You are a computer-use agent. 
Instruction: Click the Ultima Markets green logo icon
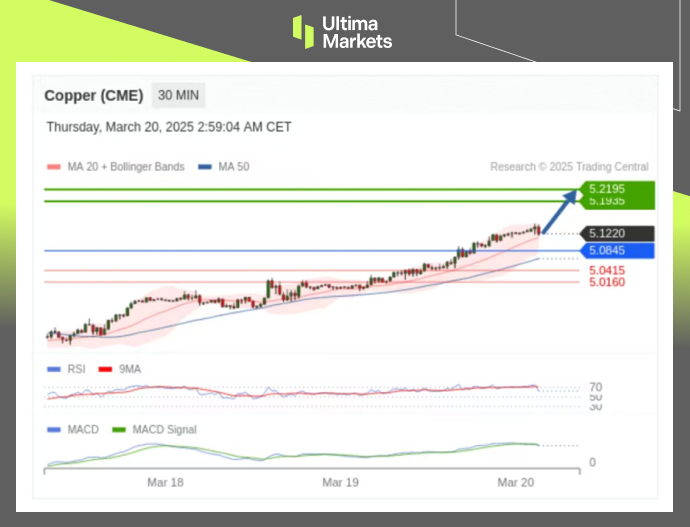[303, 31]
